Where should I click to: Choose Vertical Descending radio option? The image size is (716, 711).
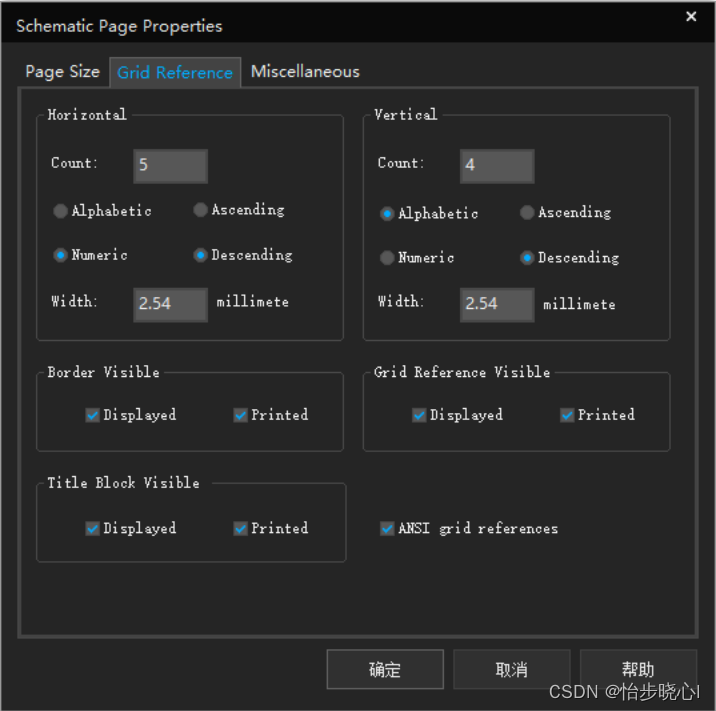pyautogui.click(x=527, y=258)
